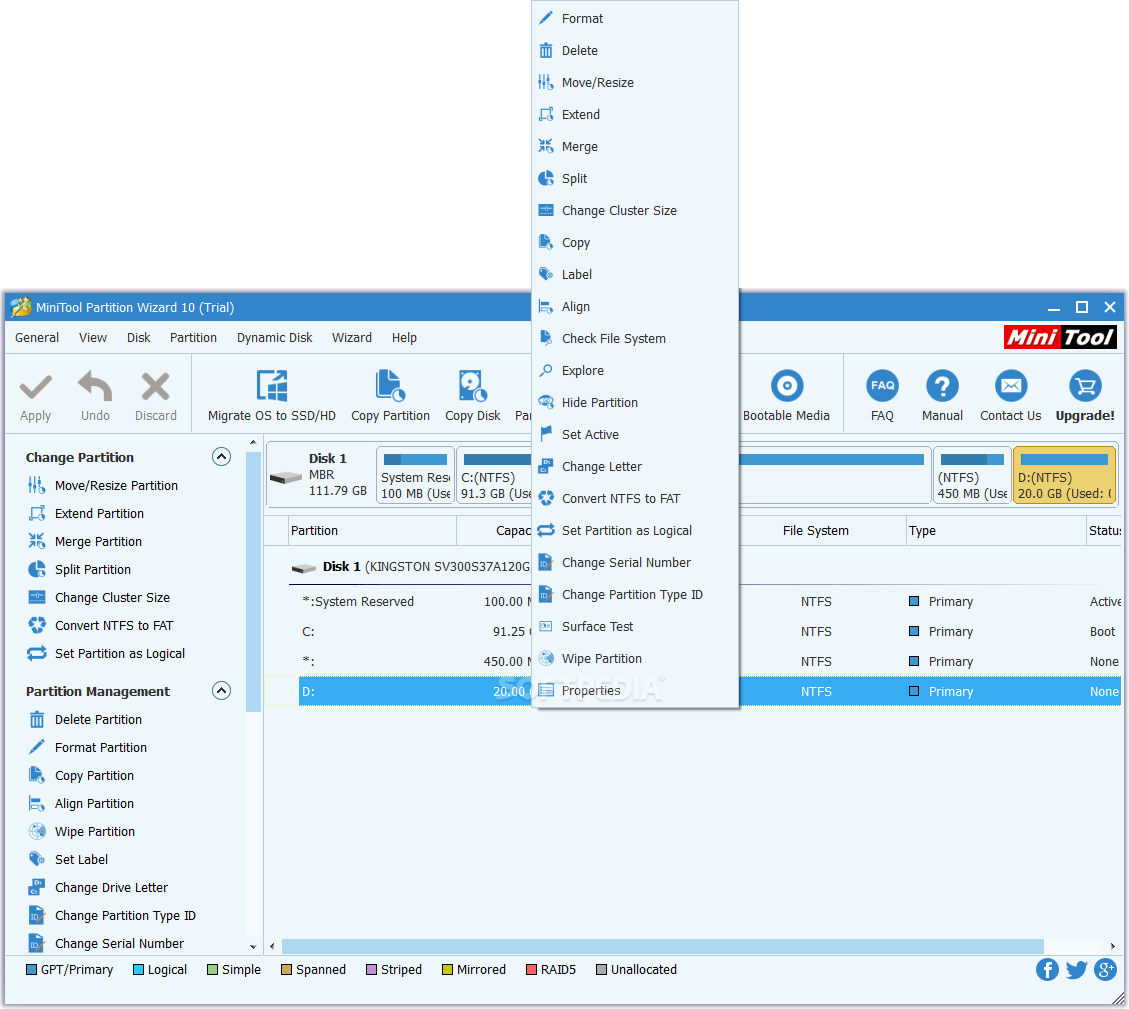
Task: Click sidebar scroll down arrow
Action: (253, 946)
